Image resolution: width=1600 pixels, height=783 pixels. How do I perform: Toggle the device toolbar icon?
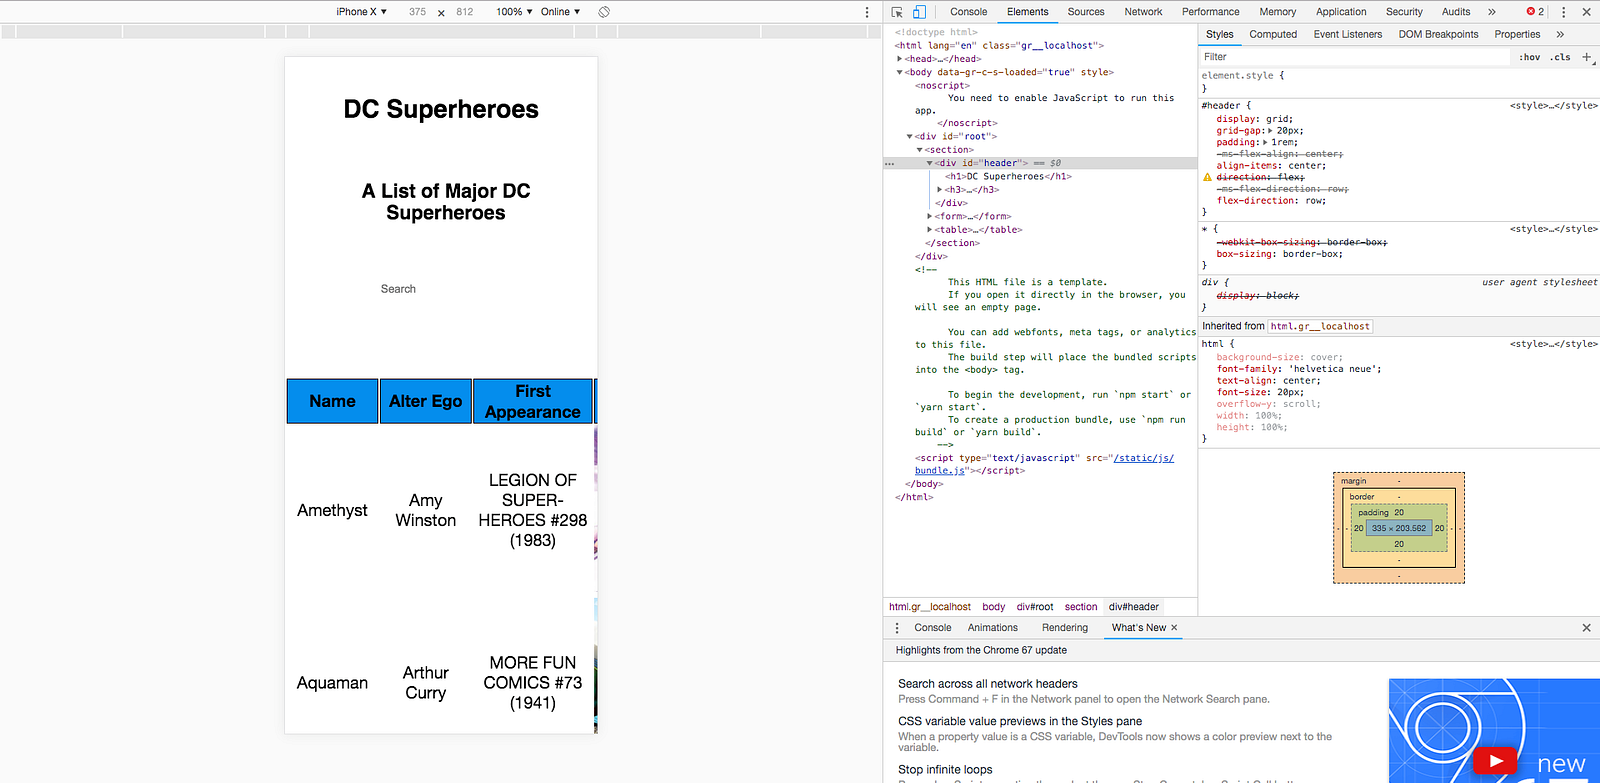click(x=919, y=12)
